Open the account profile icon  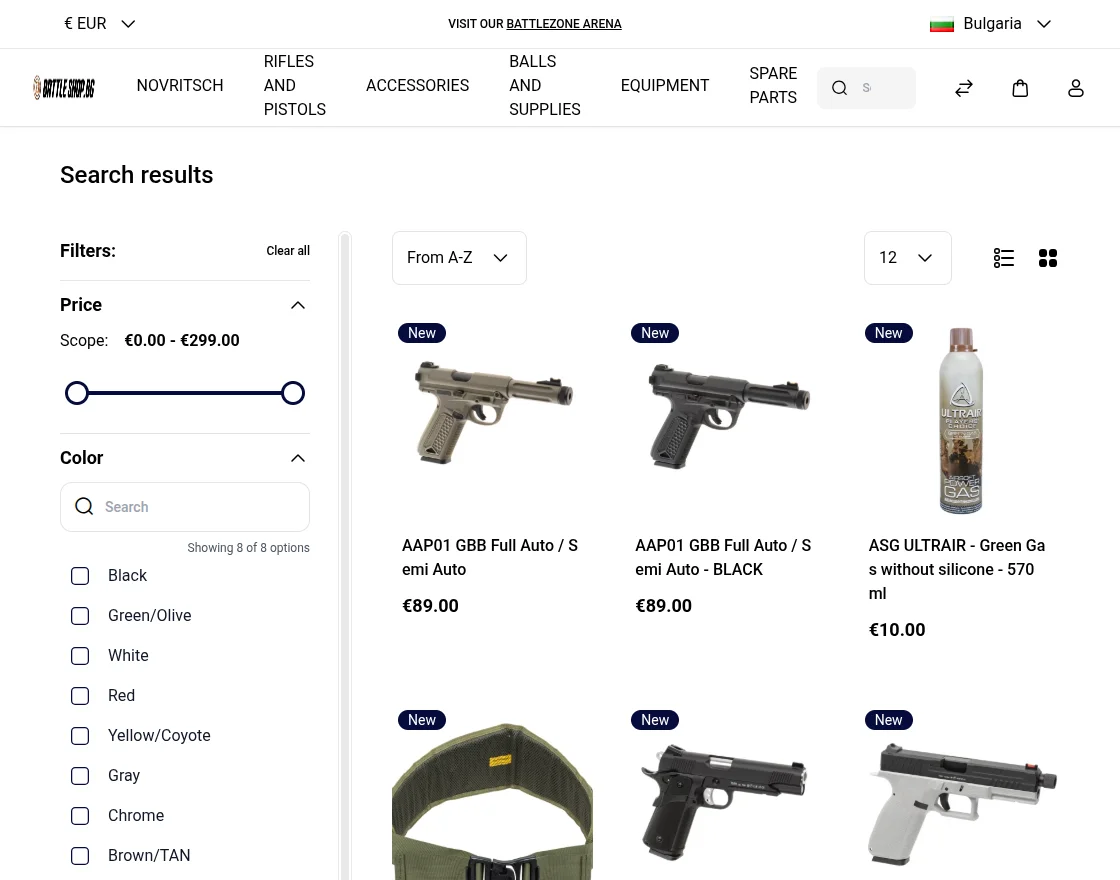click(x=1076, y=88)
